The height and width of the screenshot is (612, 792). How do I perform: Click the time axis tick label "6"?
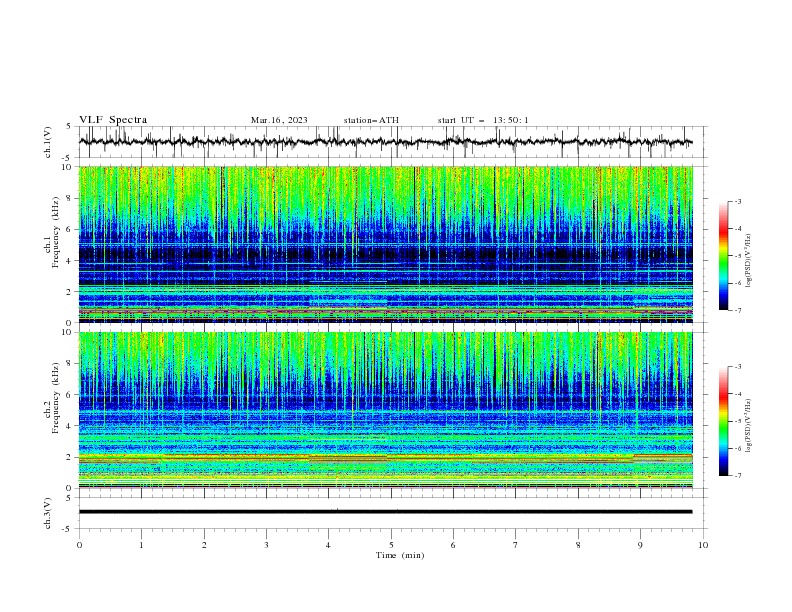[453, 545]
